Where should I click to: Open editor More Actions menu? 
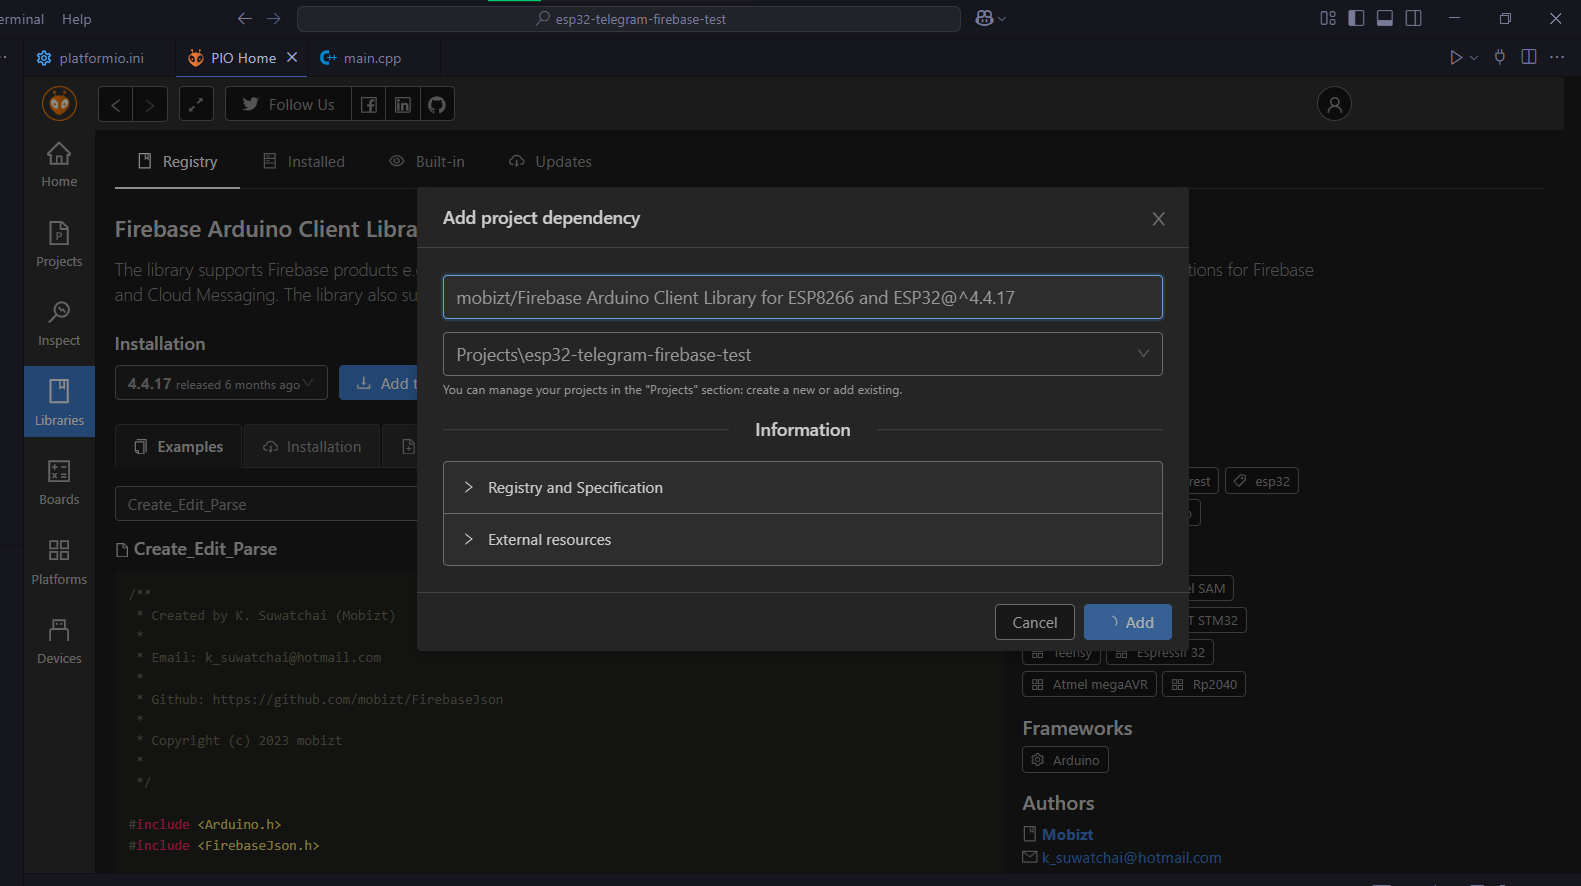(1557, 57)
